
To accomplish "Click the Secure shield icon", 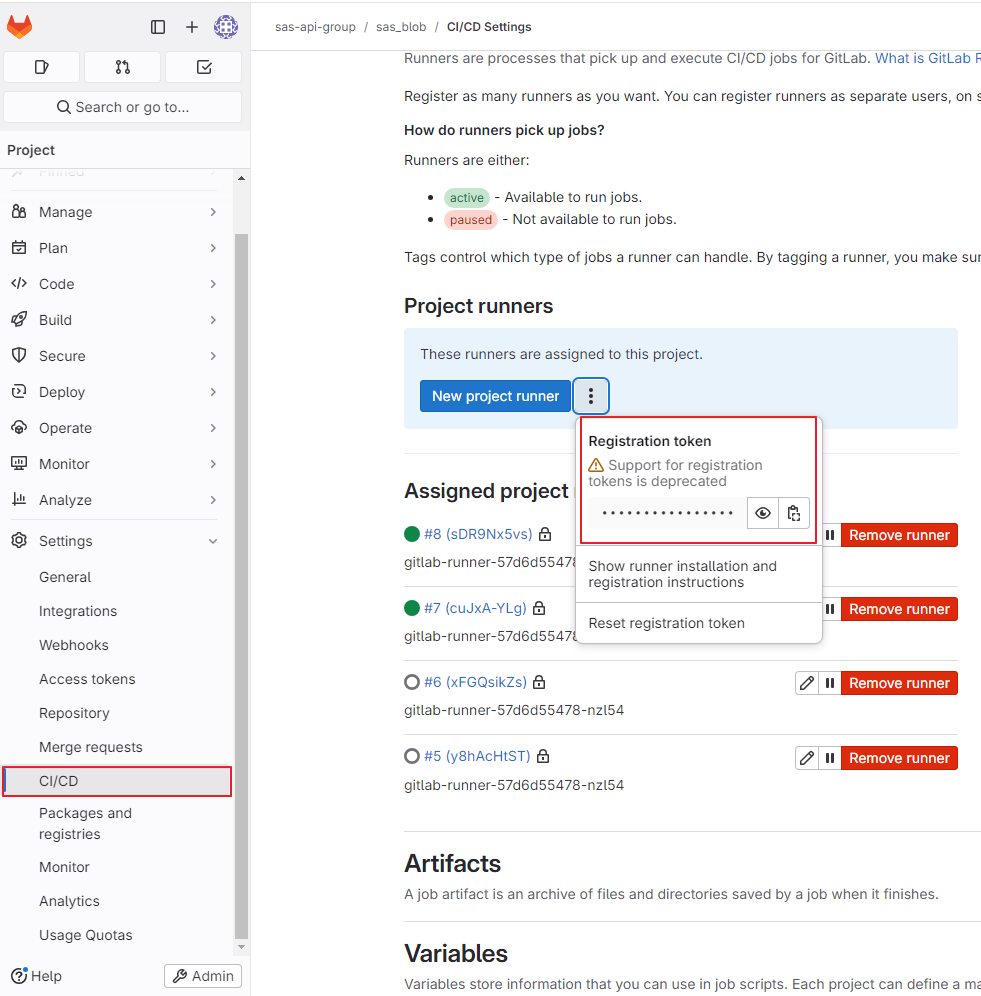I will coord(19,355).
